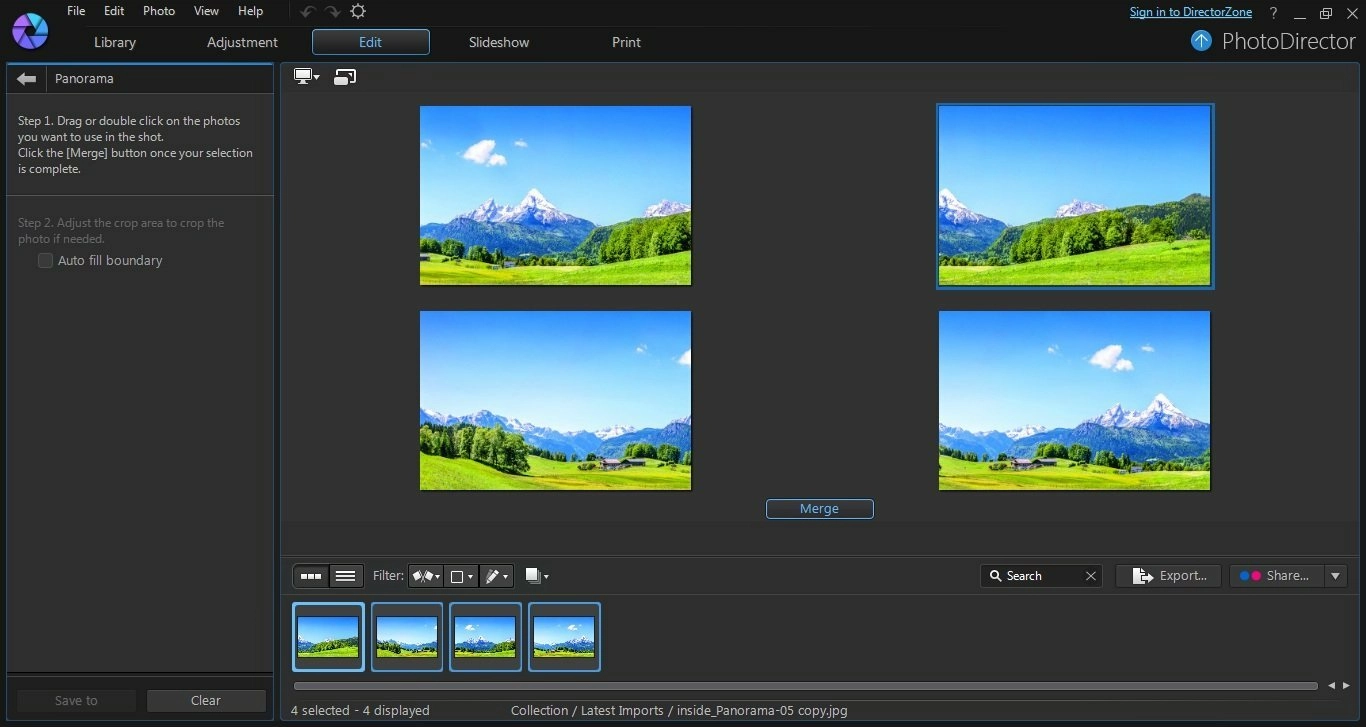Switch to list view in browser

pyautogui.click(x=345, y=576)
